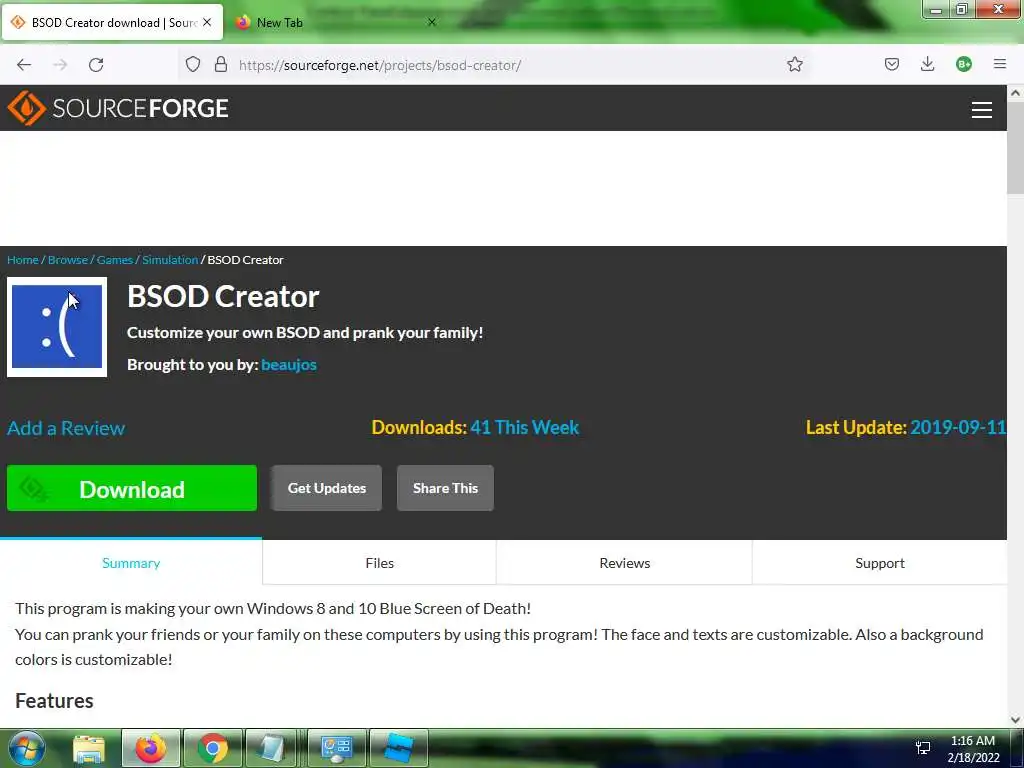Click Add a Review link

pos(66,428)
